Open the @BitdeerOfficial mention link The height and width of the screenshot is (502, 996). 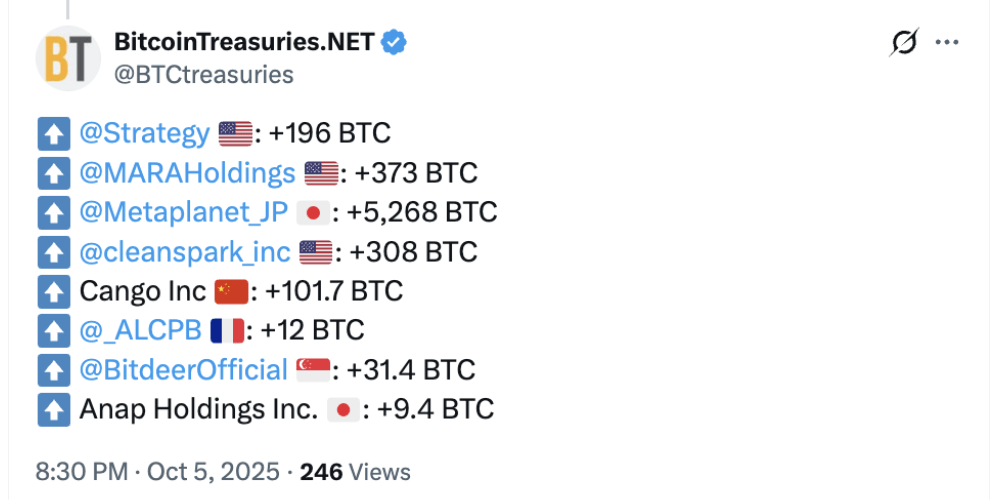pos(183,370)
